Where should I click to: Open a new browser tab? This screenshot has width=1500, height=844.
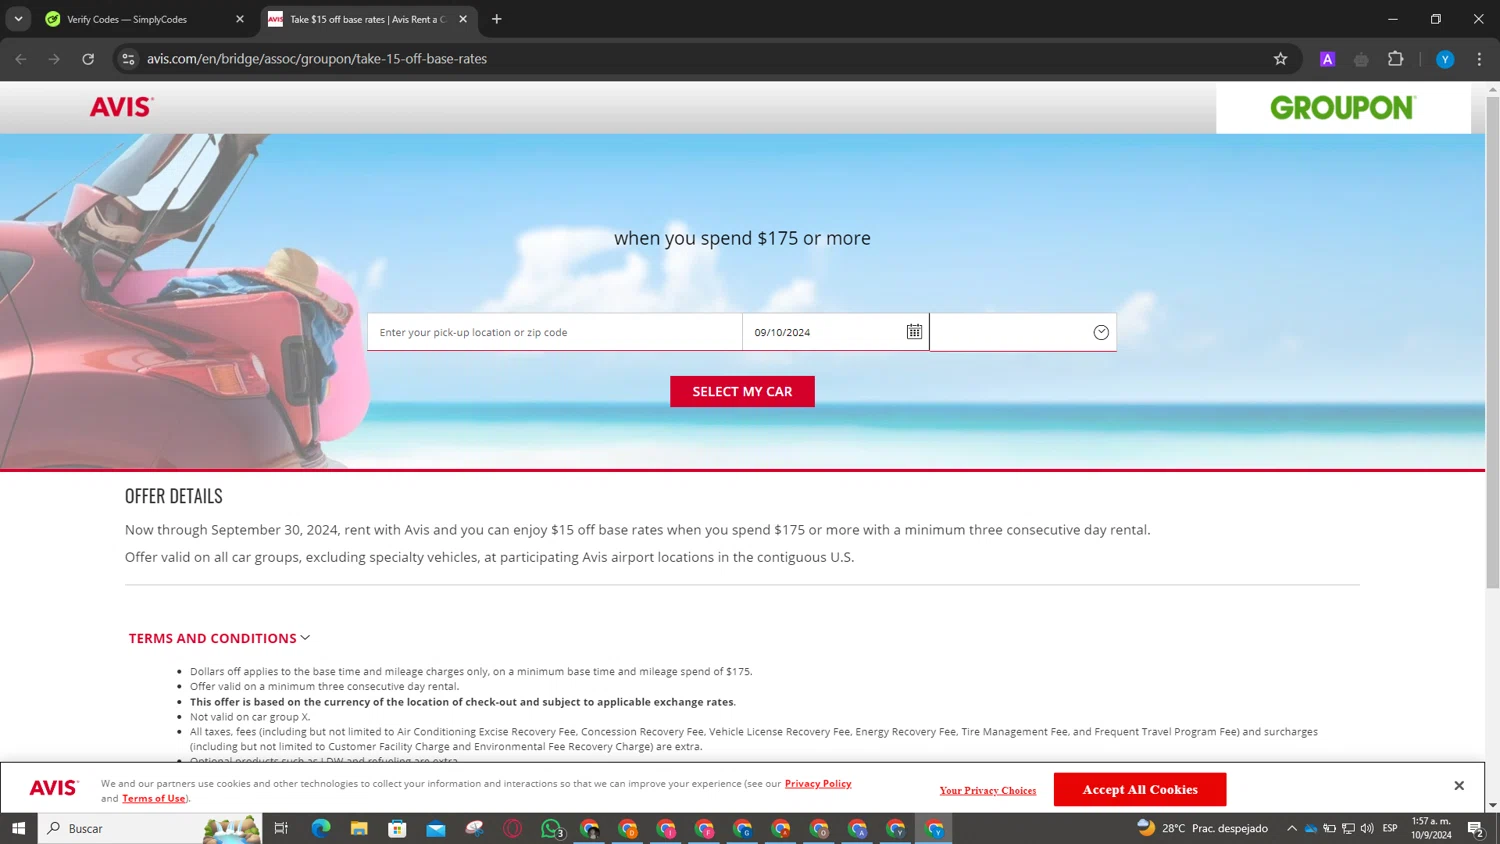pyautogui.click(x=497, y=19)
